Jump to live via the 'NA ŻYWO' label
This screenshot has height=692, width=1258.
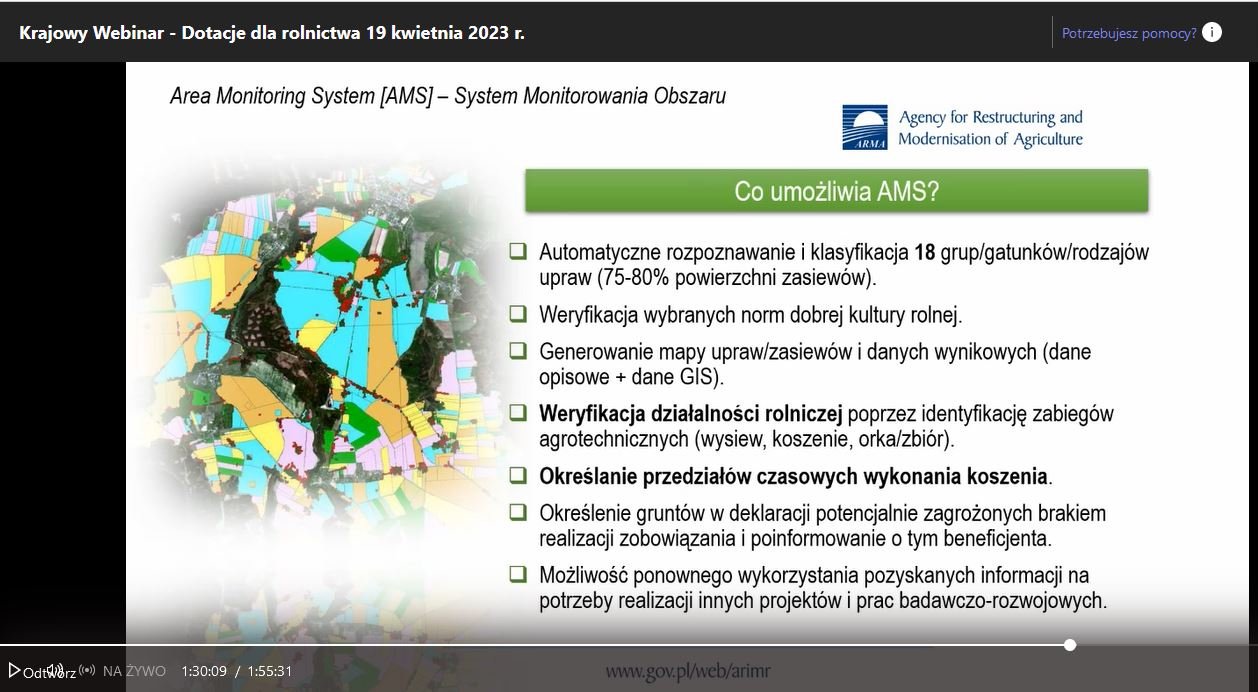coord(134,671)
